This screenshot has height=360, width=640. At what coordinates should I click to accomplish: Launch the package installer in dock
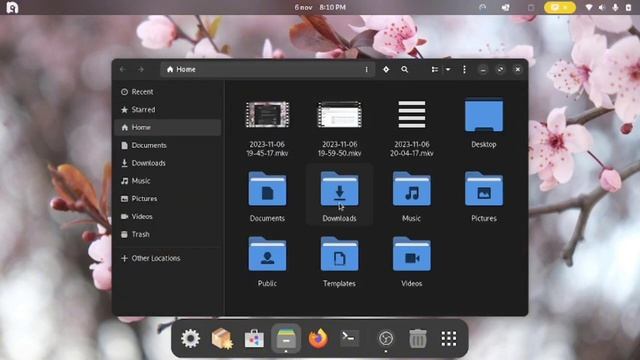[x=222, y=338]
